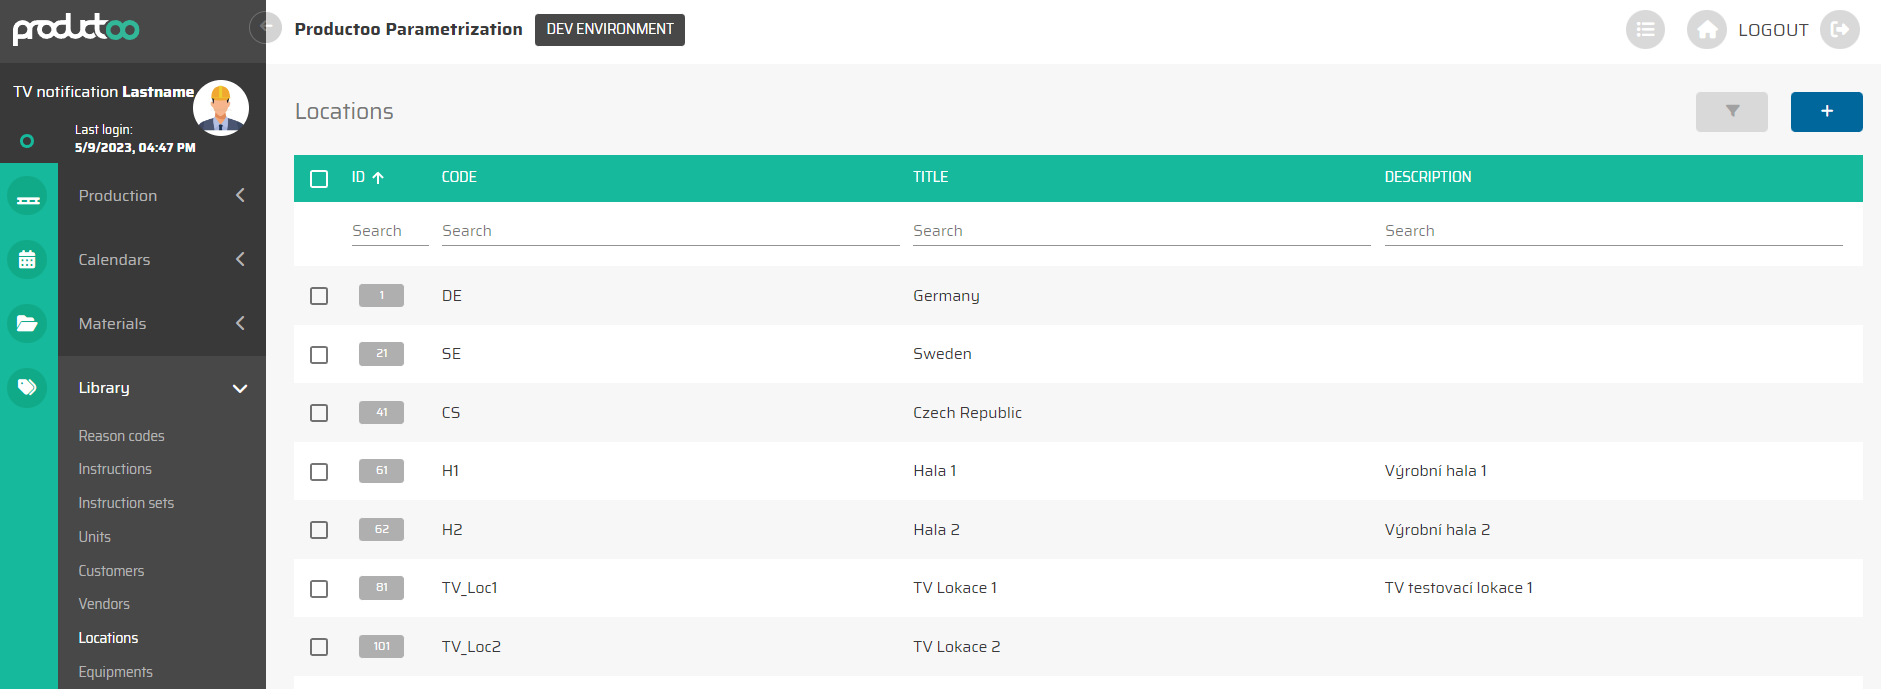Navigate to Equipments menu item
The image size is (1881, 689).
tap(116, 672)
